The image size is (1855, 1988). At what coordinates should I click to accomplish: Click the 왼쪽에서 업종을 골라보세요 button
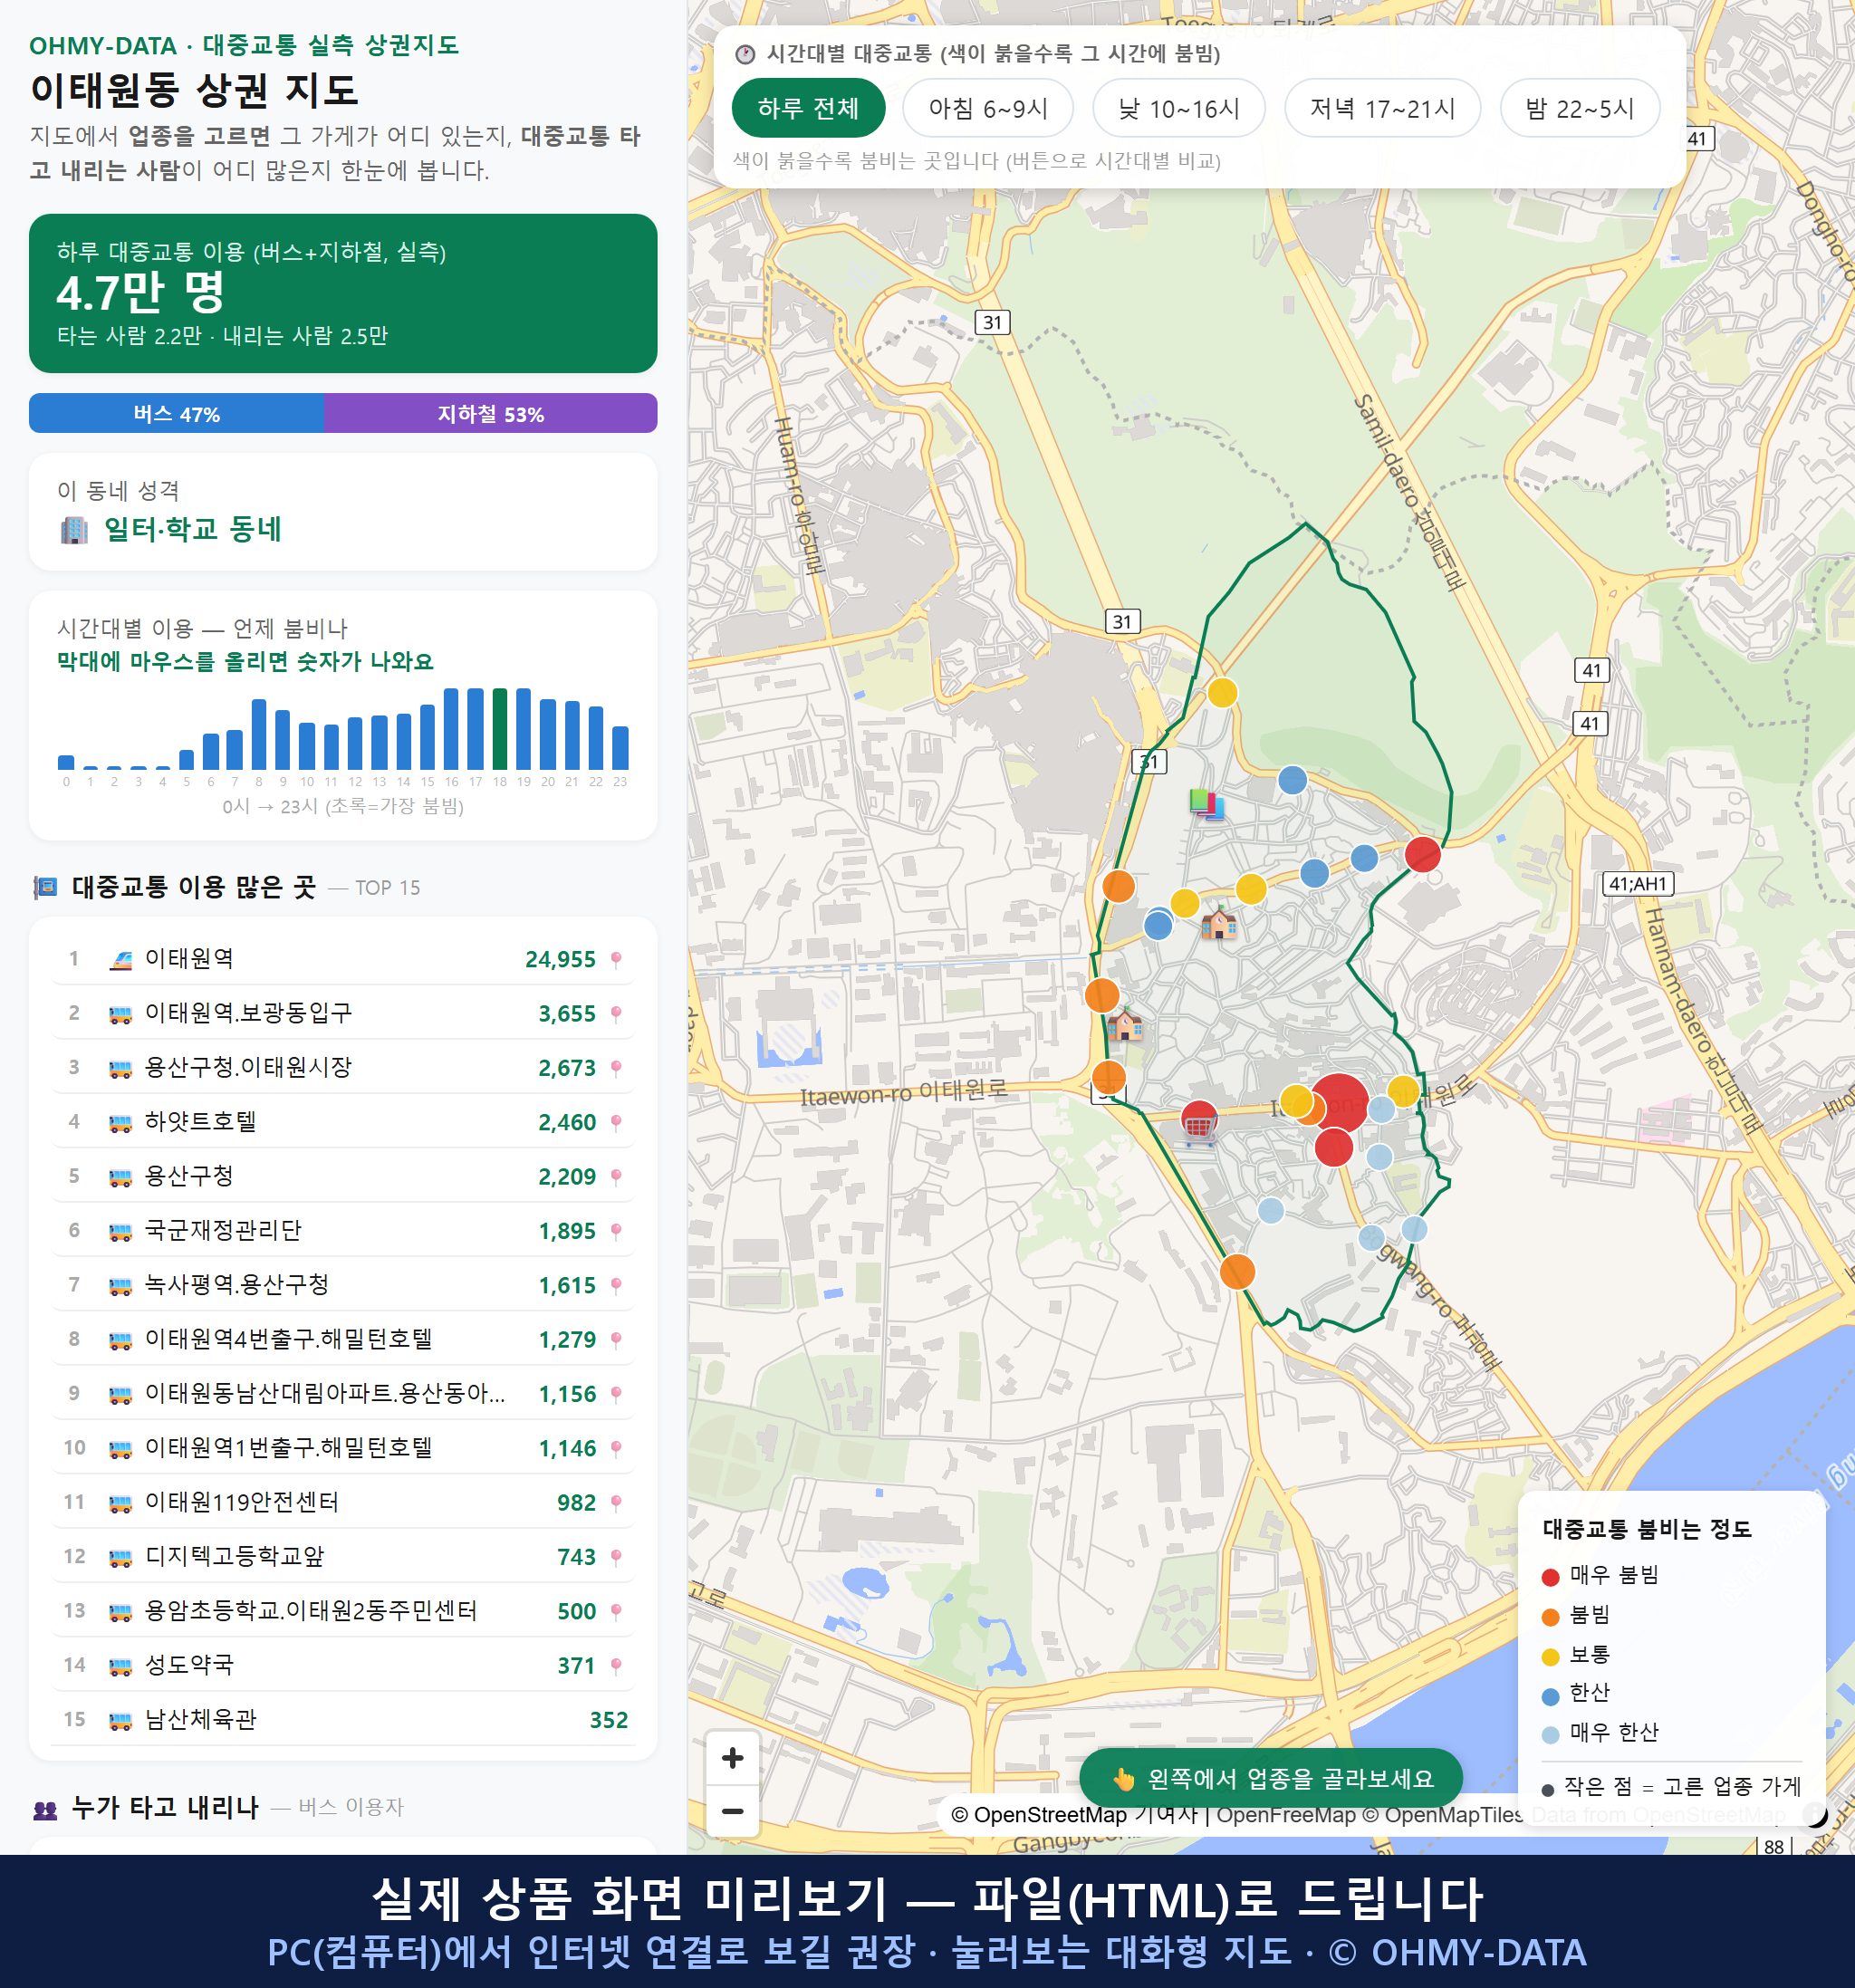point(1270,1778)
